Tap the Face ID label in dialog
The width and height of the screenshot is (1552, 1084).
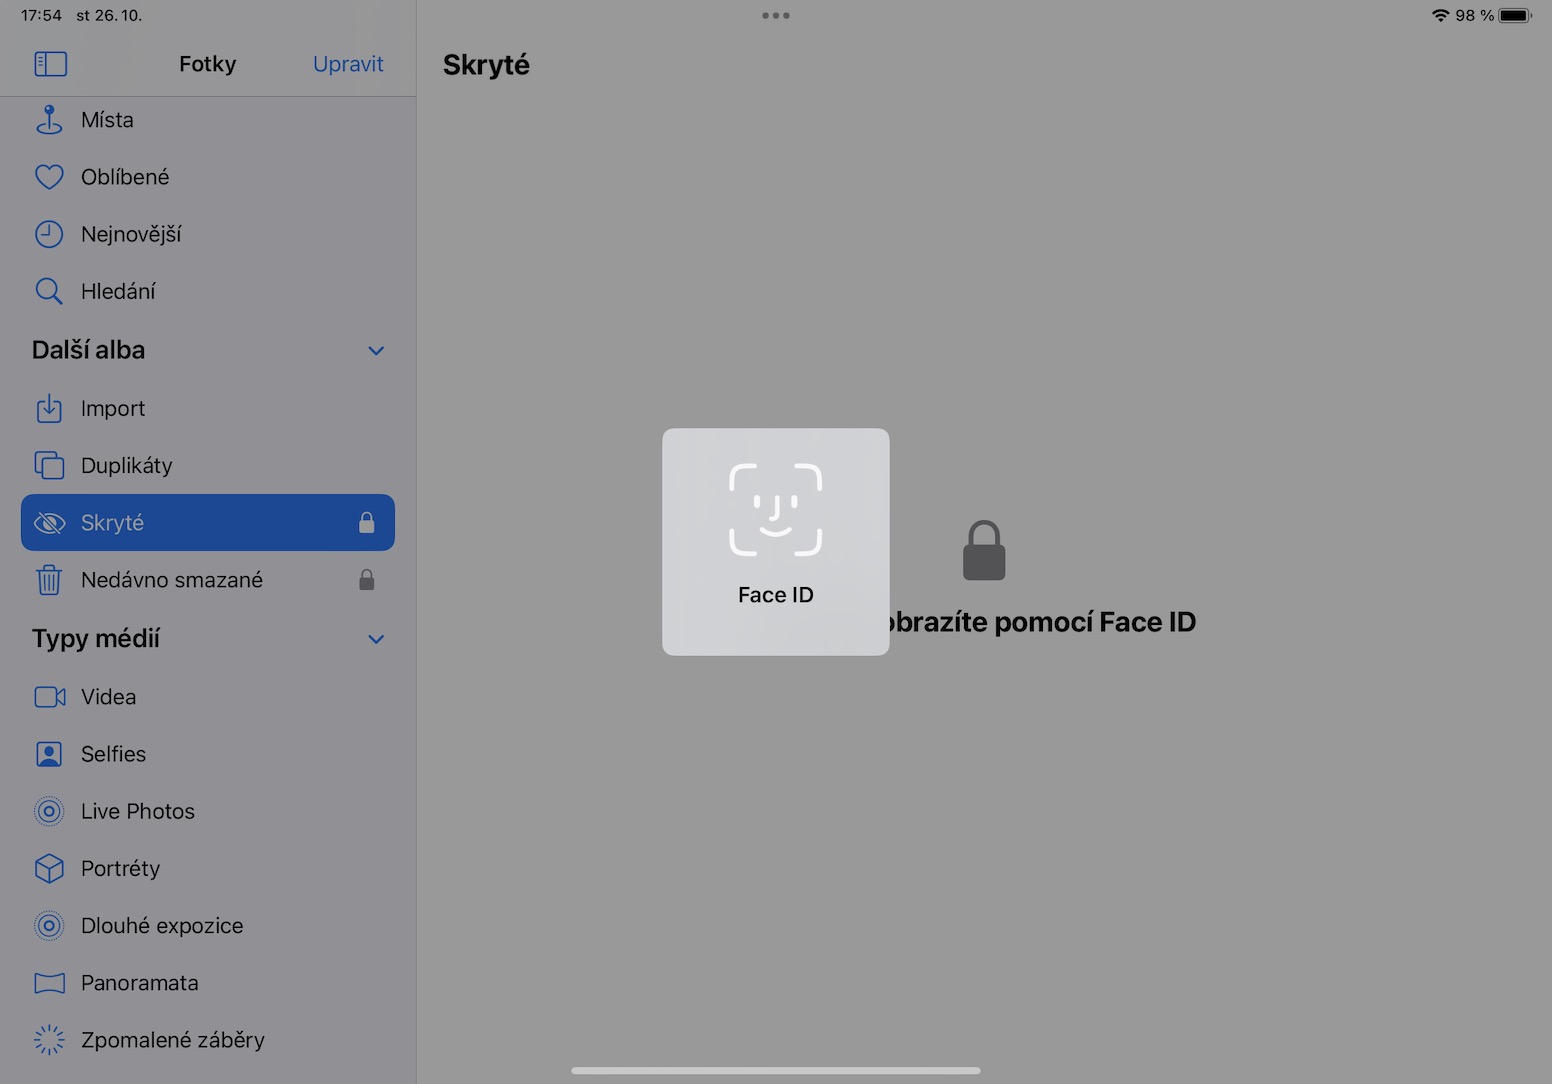tap(776, 595)
